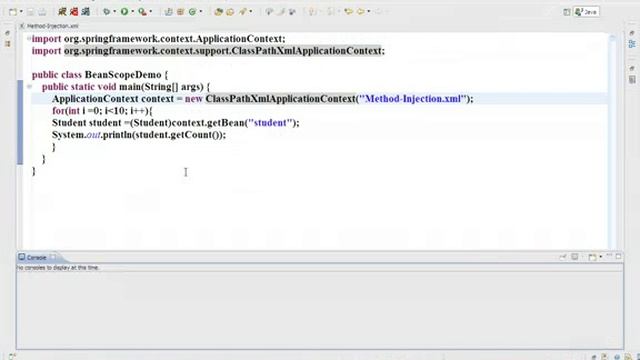Click the Search flashlight icon

point(243,12)
